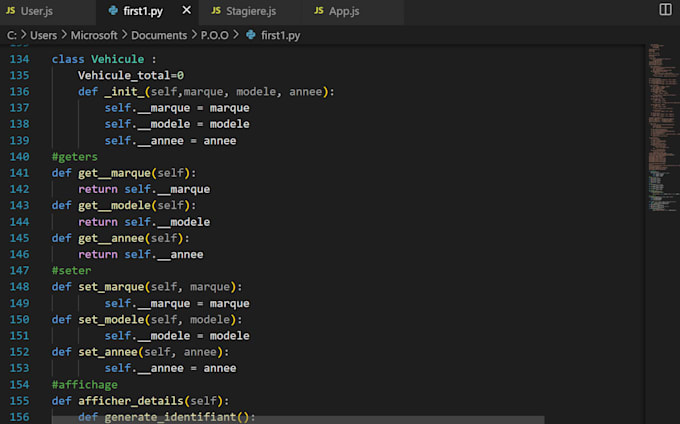The height and width of the screenshot is (424, 680).
Task: Click the split editor icon
Action: click(x=665, y=10)
